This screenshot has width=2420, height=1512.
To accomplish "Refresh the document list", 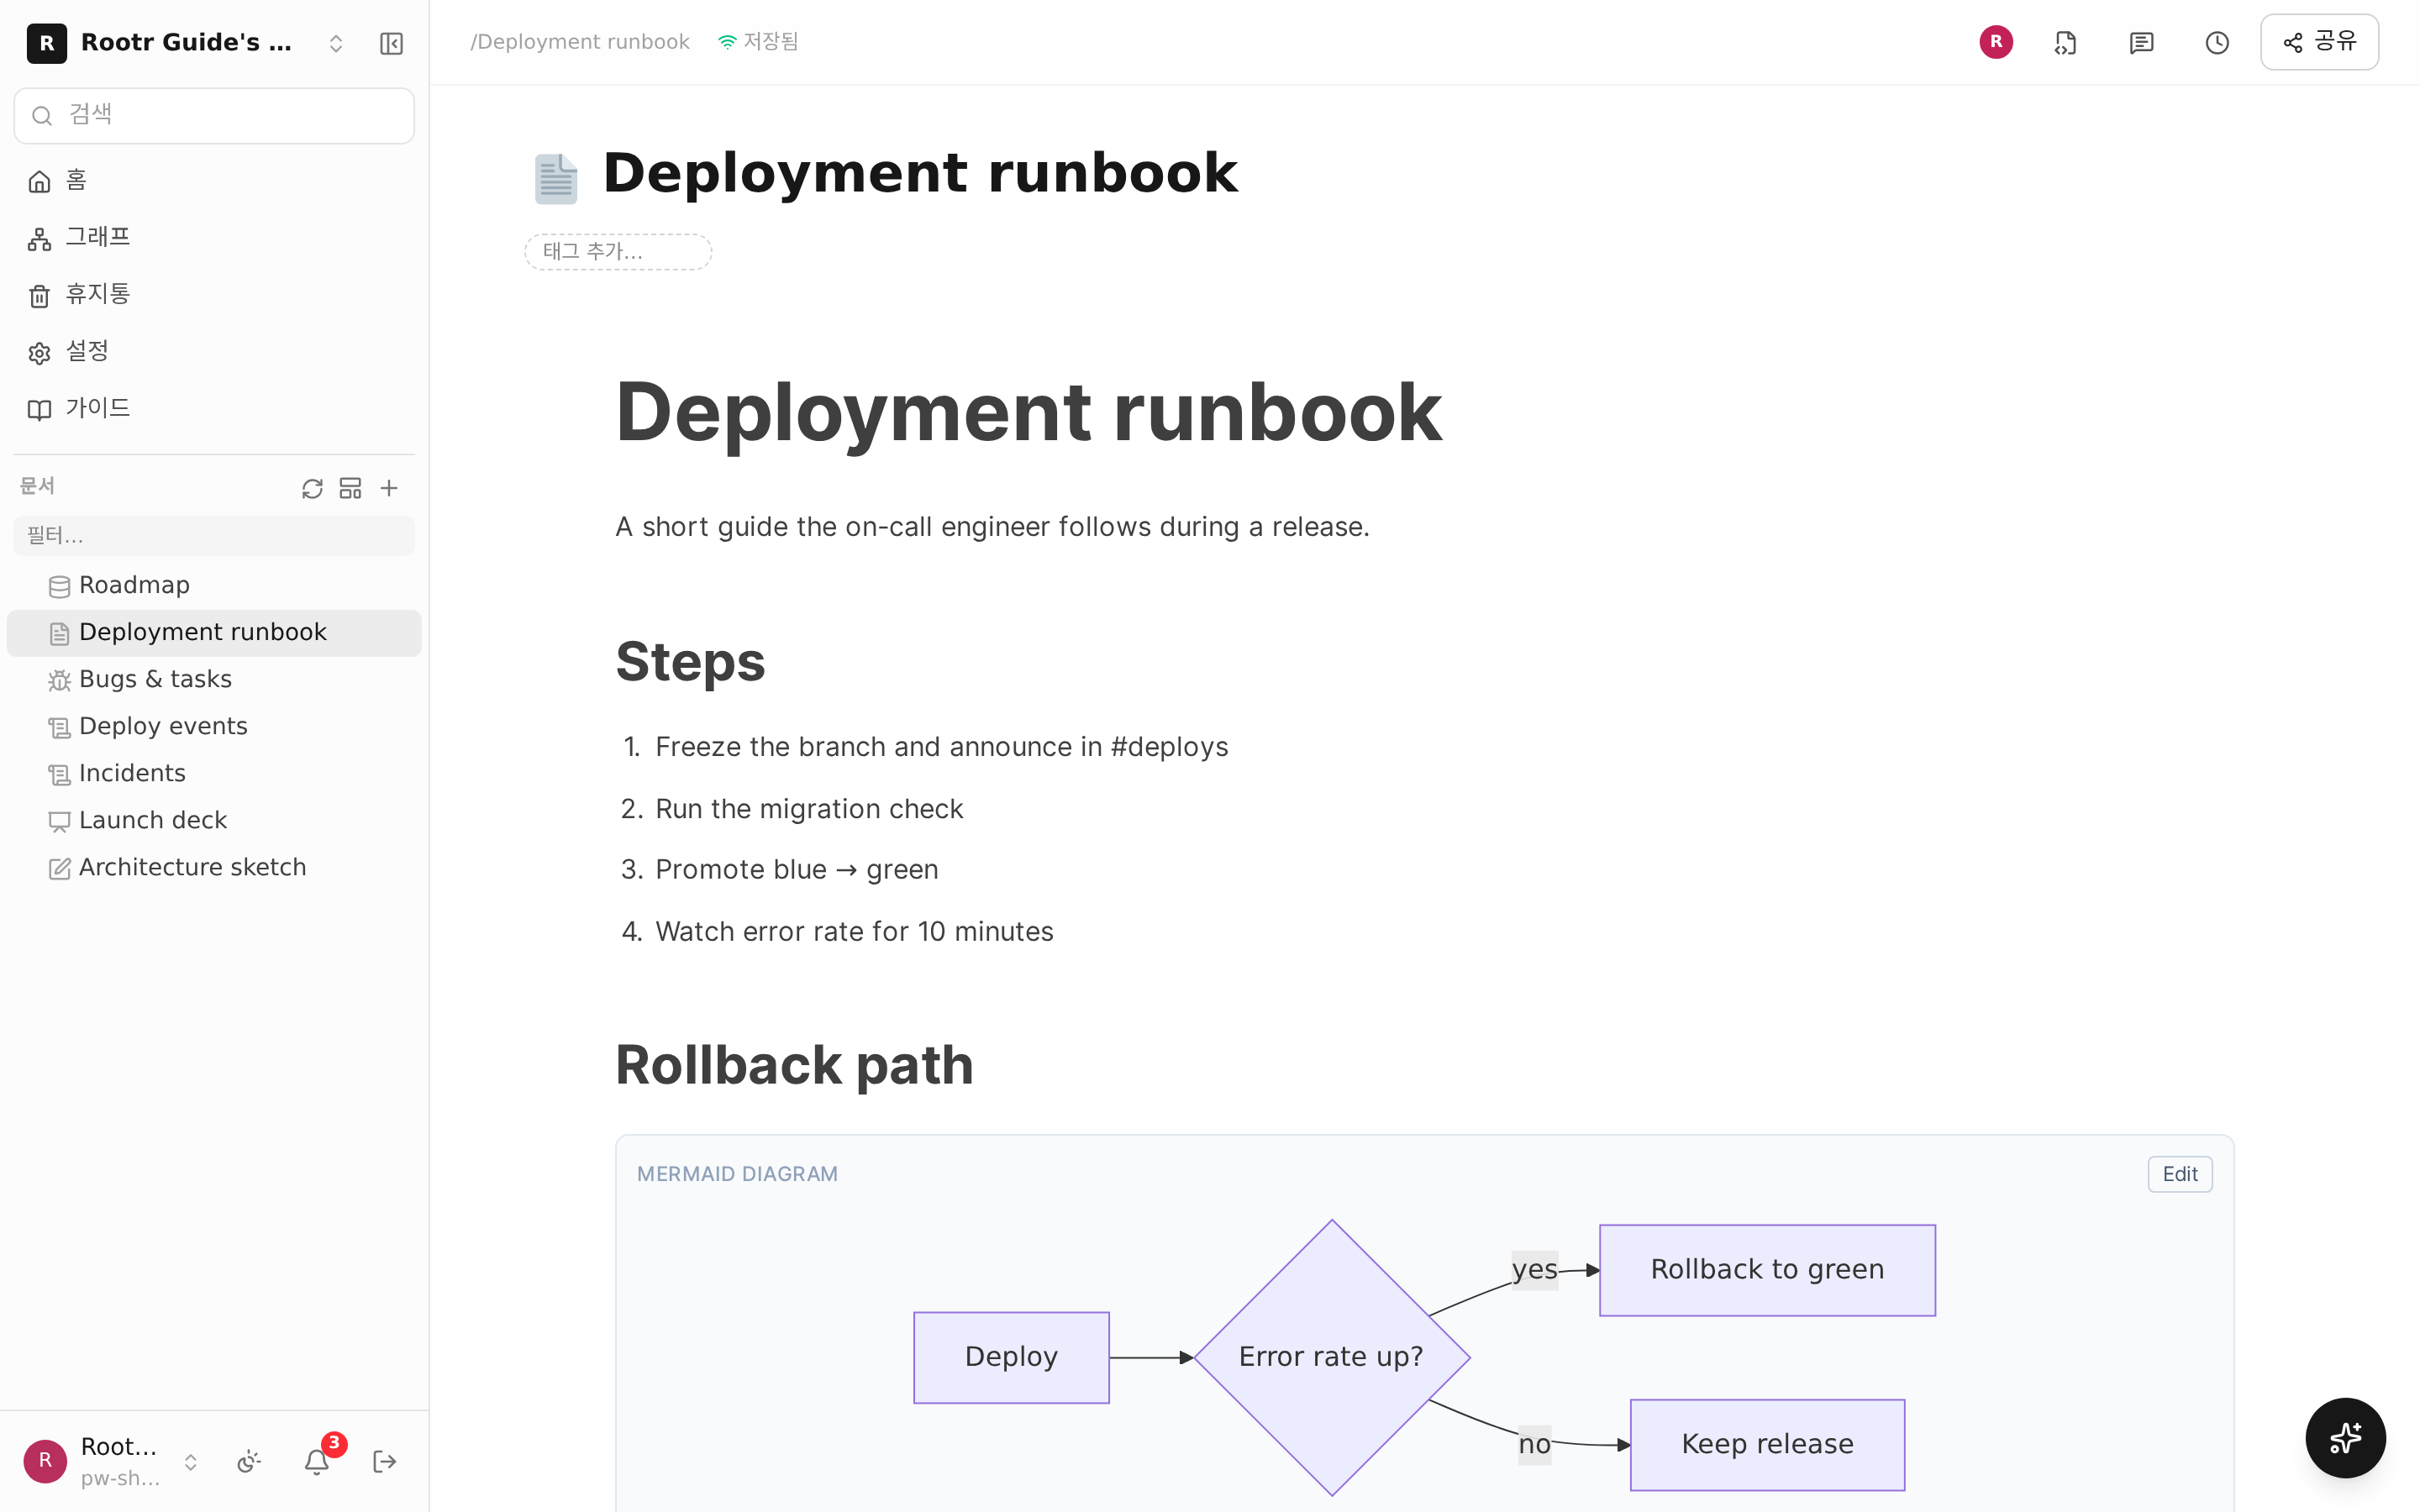I will click(312, 488).
